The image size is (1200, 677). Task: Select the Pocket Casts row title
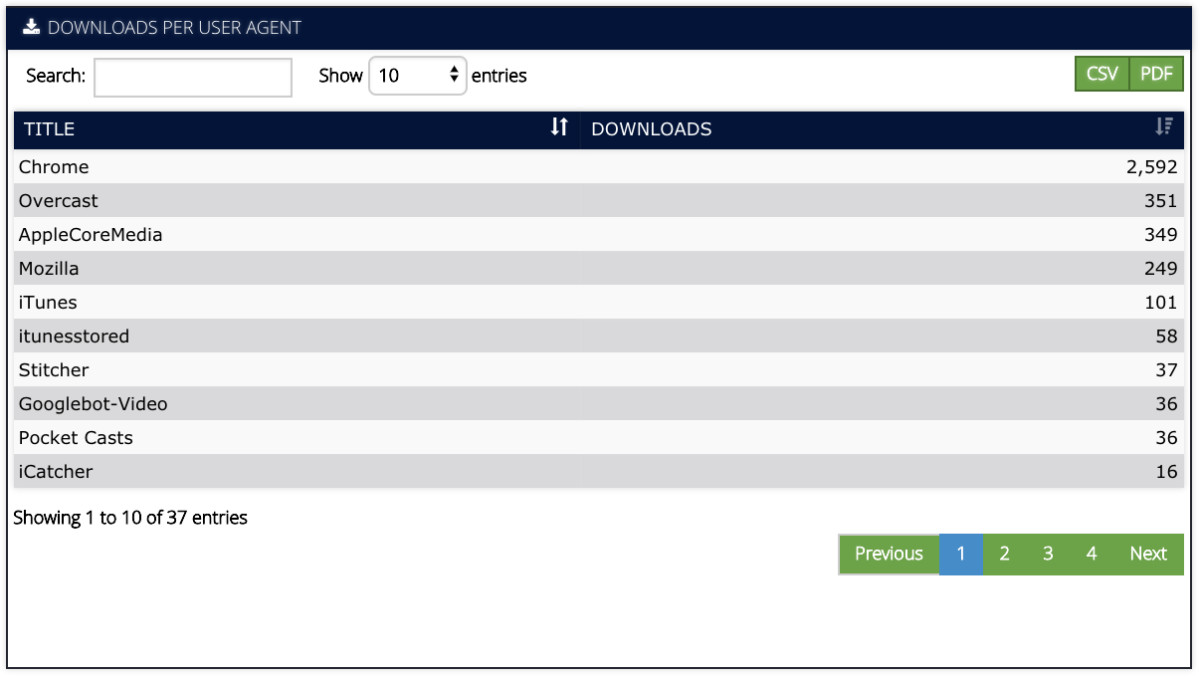pos(76,438)
